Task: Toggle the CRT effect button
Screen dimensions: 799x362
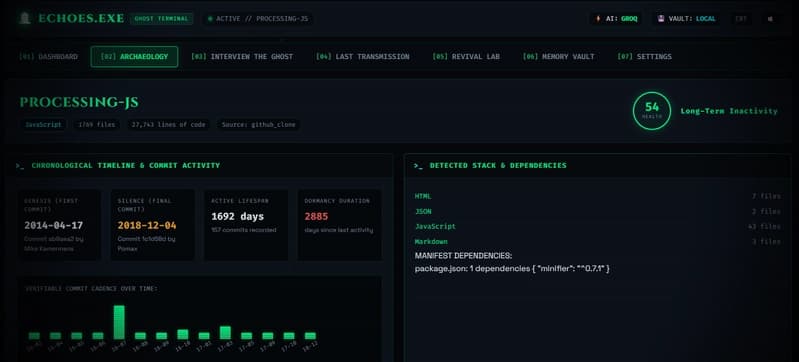Action: (740, 19)
